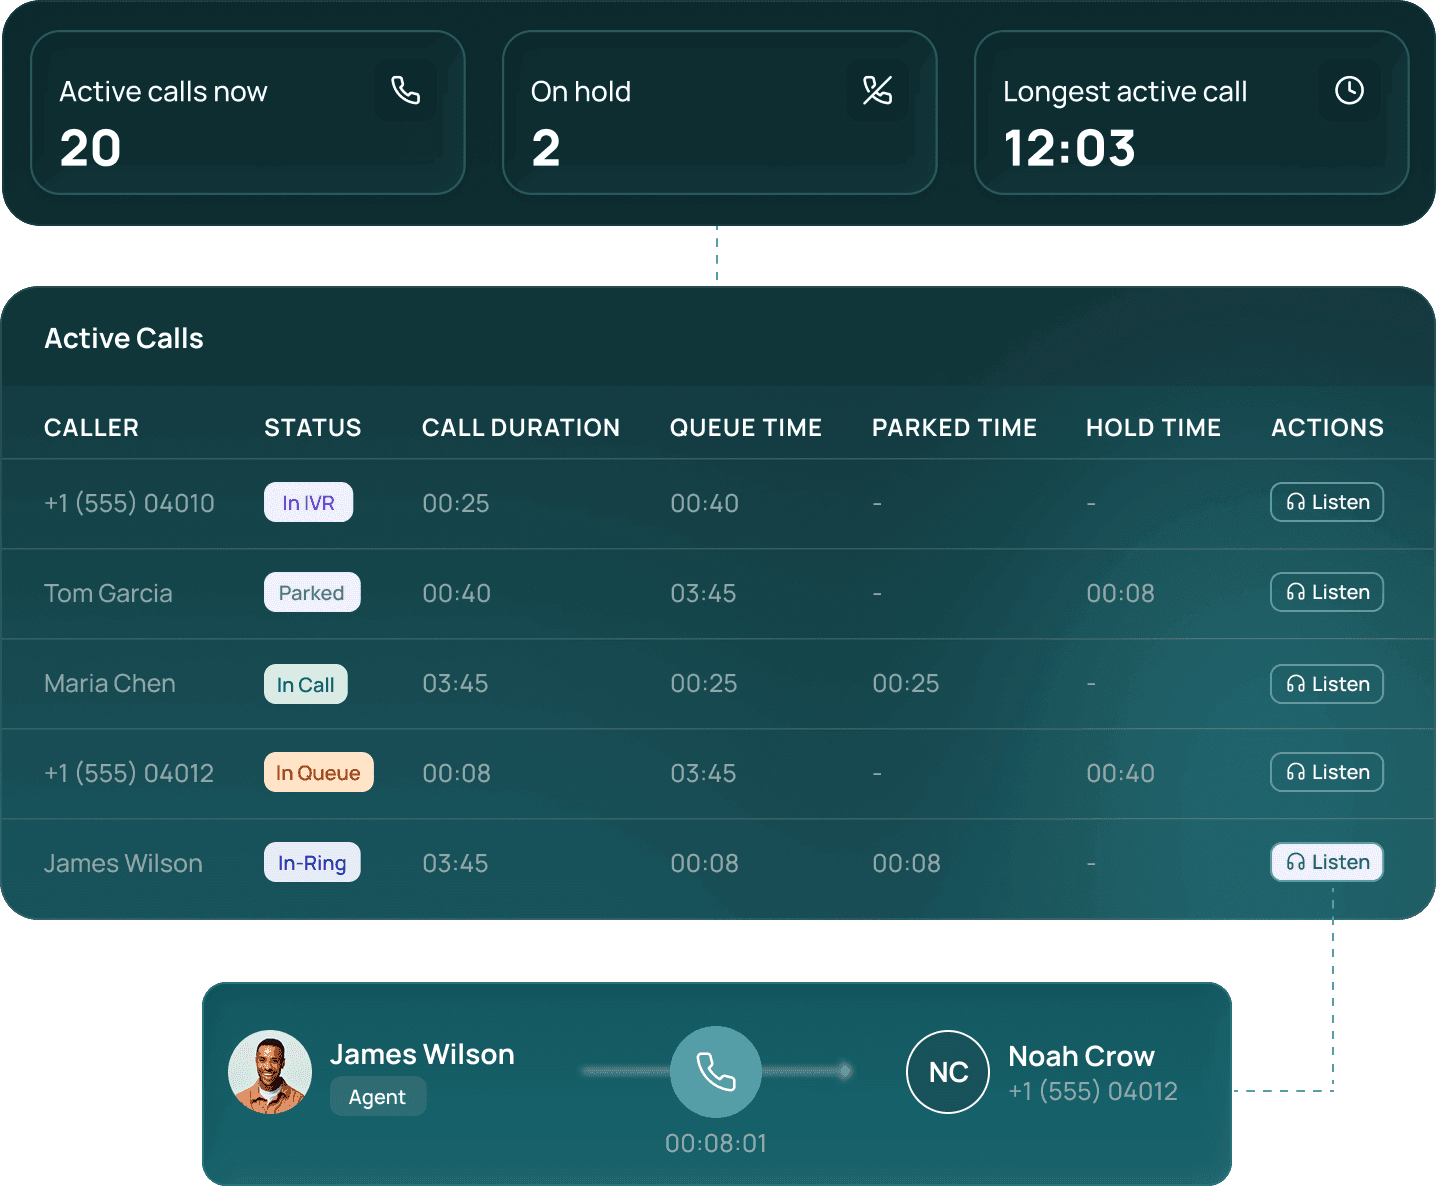Listen to Maria Chen's call
The height and width of the screenshot is (1186, 1436).
pyautogui.click(x=1327, y=684)
